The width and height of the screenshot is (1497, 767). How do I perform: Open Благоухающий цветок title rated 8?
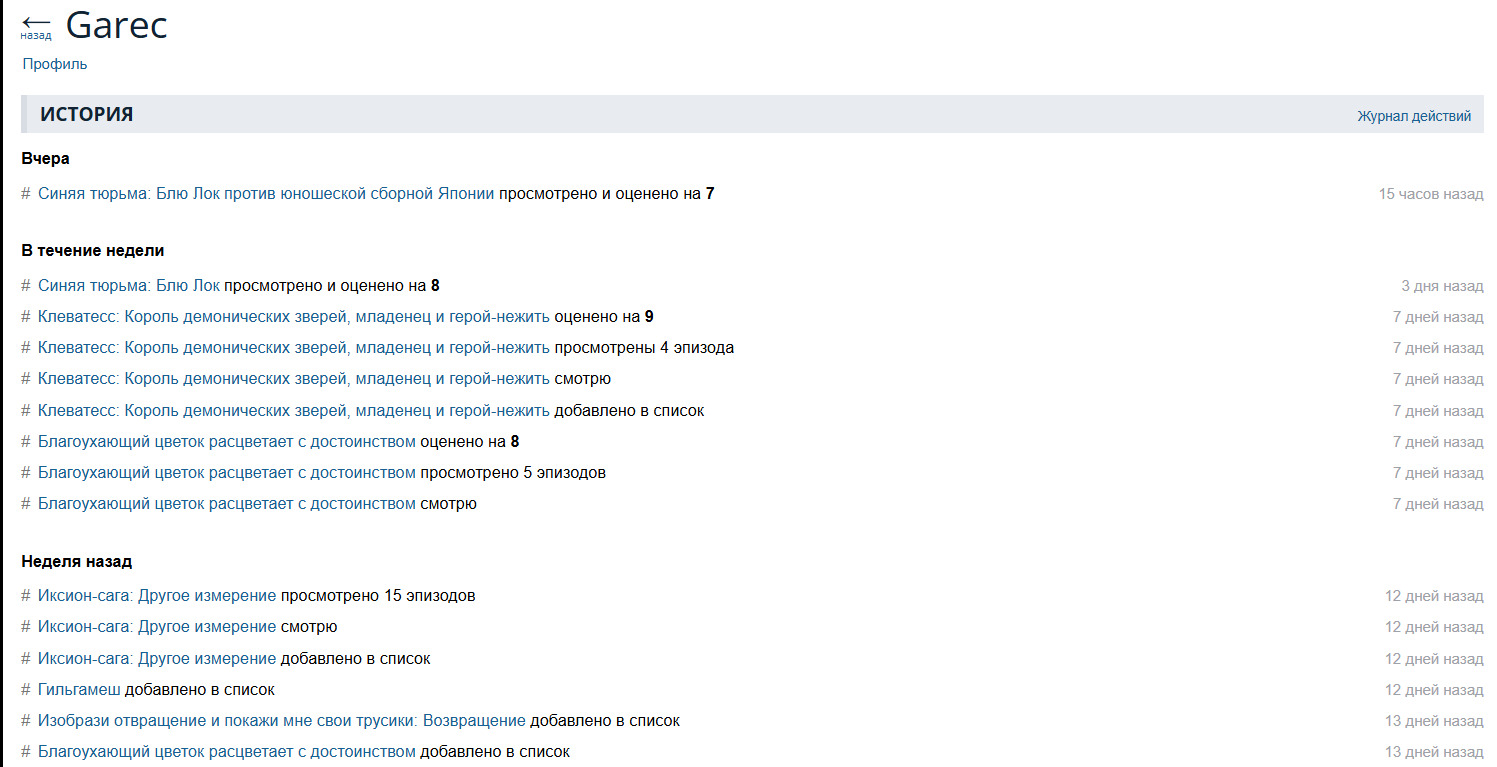pyautogui.click(x=226, y=442)
